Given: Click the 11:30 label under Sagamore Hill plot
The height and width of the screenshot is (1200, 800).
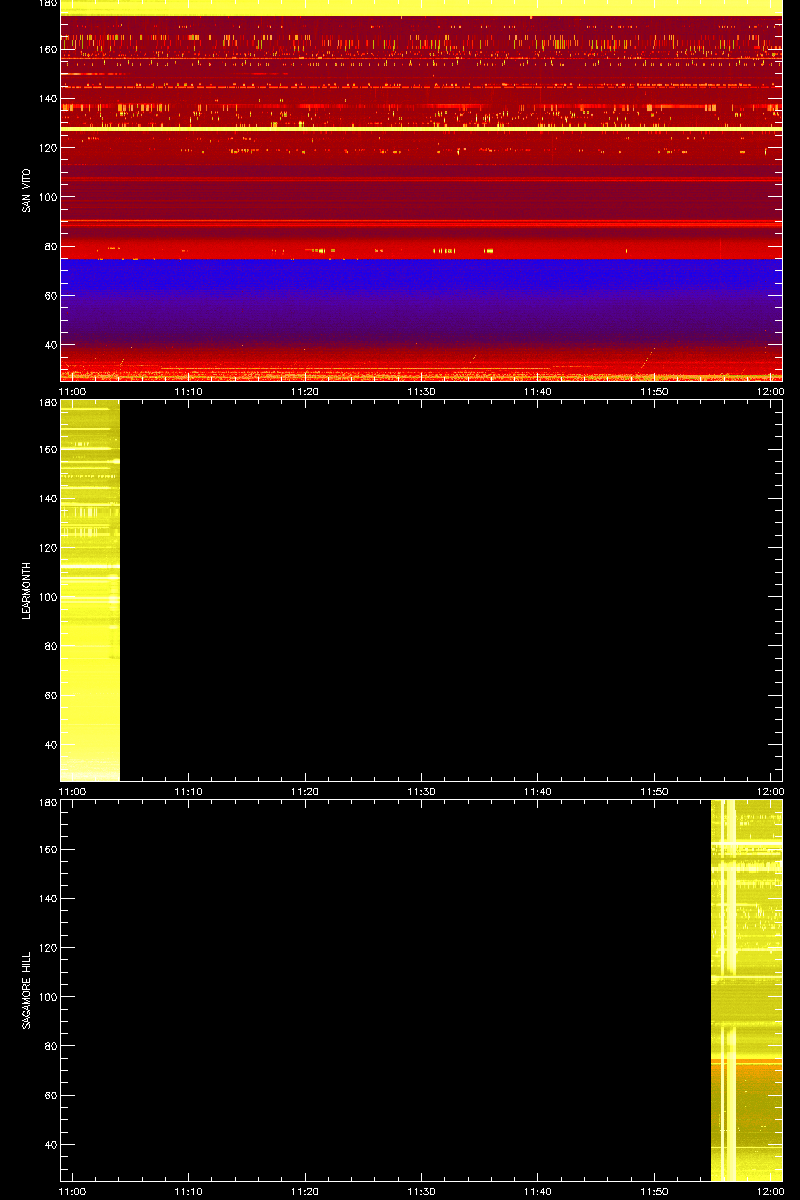Looking at the screenshot, I should [421, 1191].
